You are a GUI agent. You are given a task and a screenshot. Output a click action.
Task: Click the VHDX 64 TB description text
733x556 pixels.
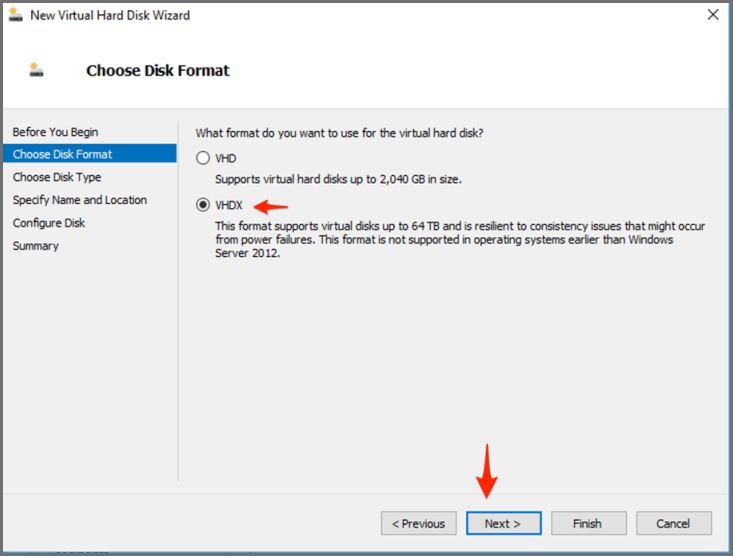pyautogui.click(x=460, y=239)
